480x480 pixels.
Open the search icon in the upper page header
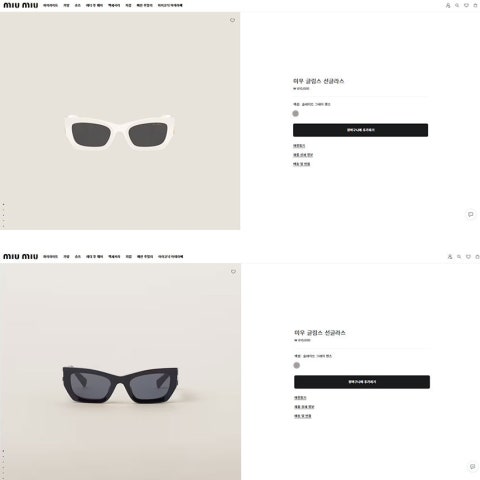[457, 5]
